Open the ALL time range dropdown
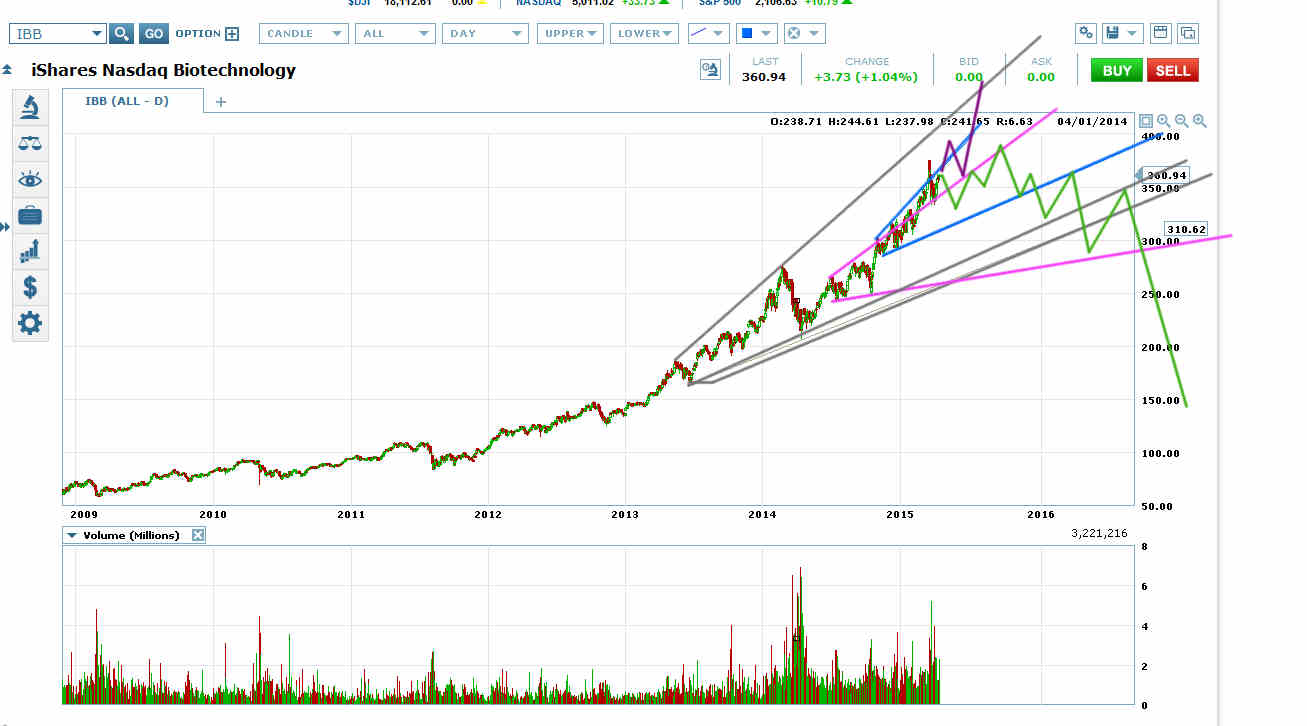 click(x=397, y=33)
